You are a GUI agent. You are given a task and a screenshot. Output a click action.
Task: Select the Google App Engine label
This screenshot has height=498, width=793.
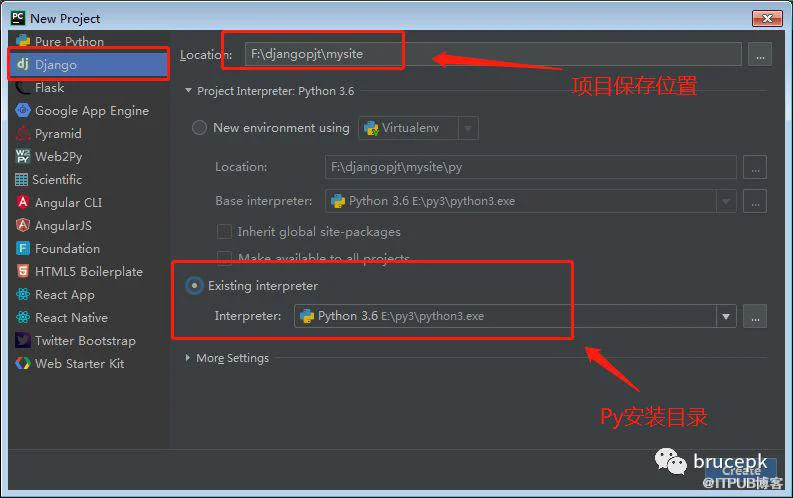(92, 111)
